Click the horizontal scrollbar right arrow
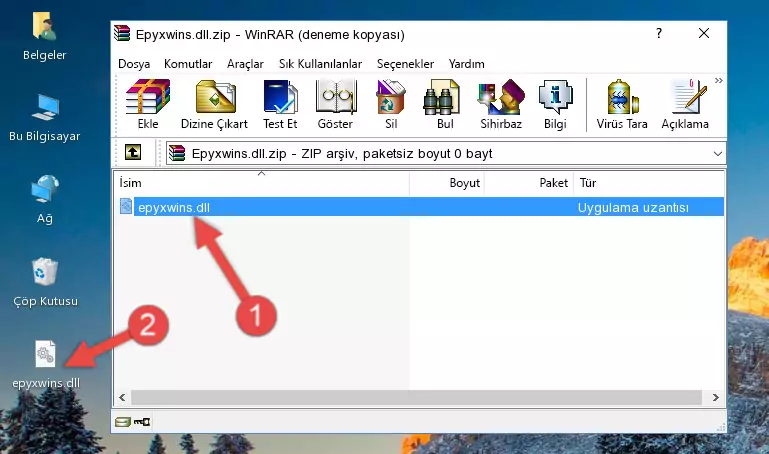769x454 pixels. pos(716,397)
